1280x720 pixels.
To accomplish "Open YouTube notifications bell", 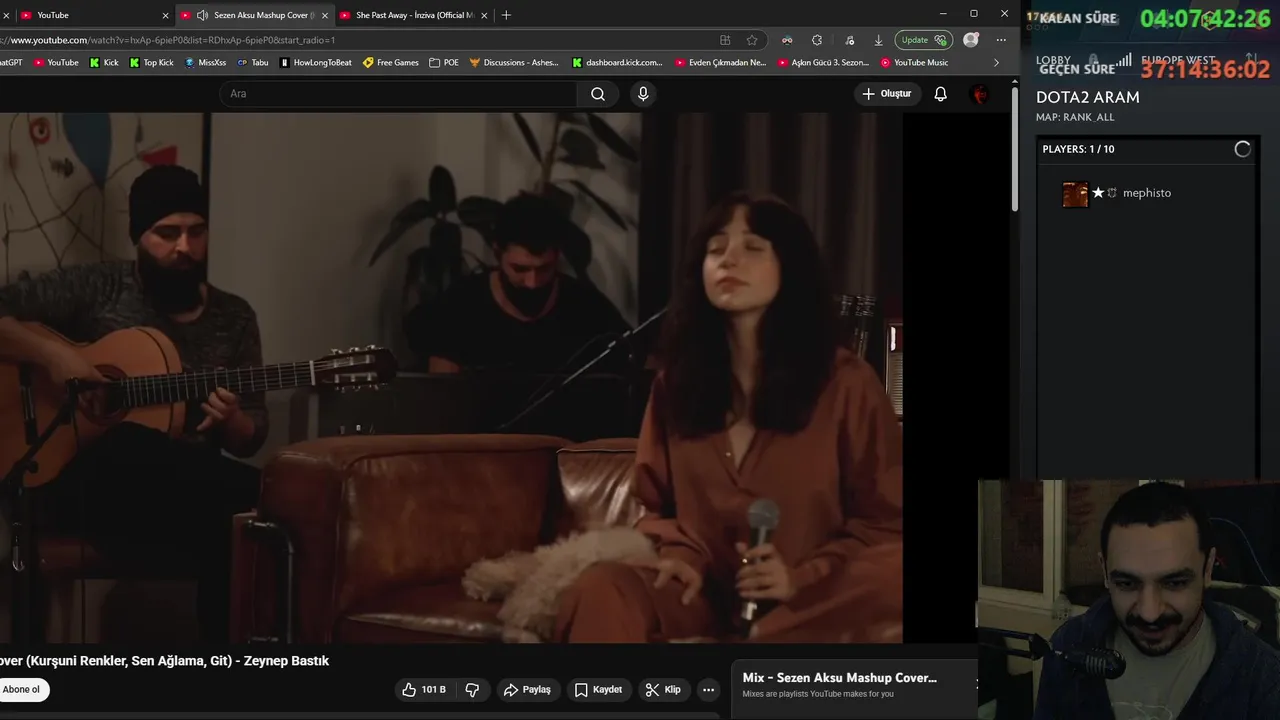I will point(940,94).
